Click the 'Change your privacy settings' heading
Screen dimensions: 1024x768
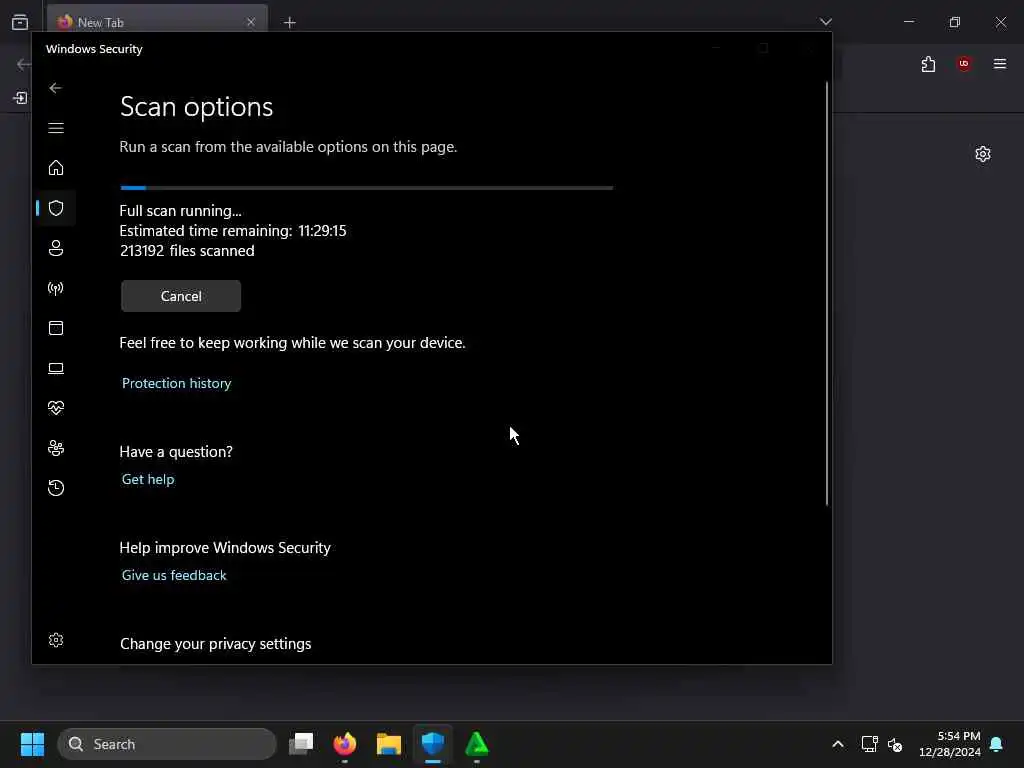click(216, 644)
